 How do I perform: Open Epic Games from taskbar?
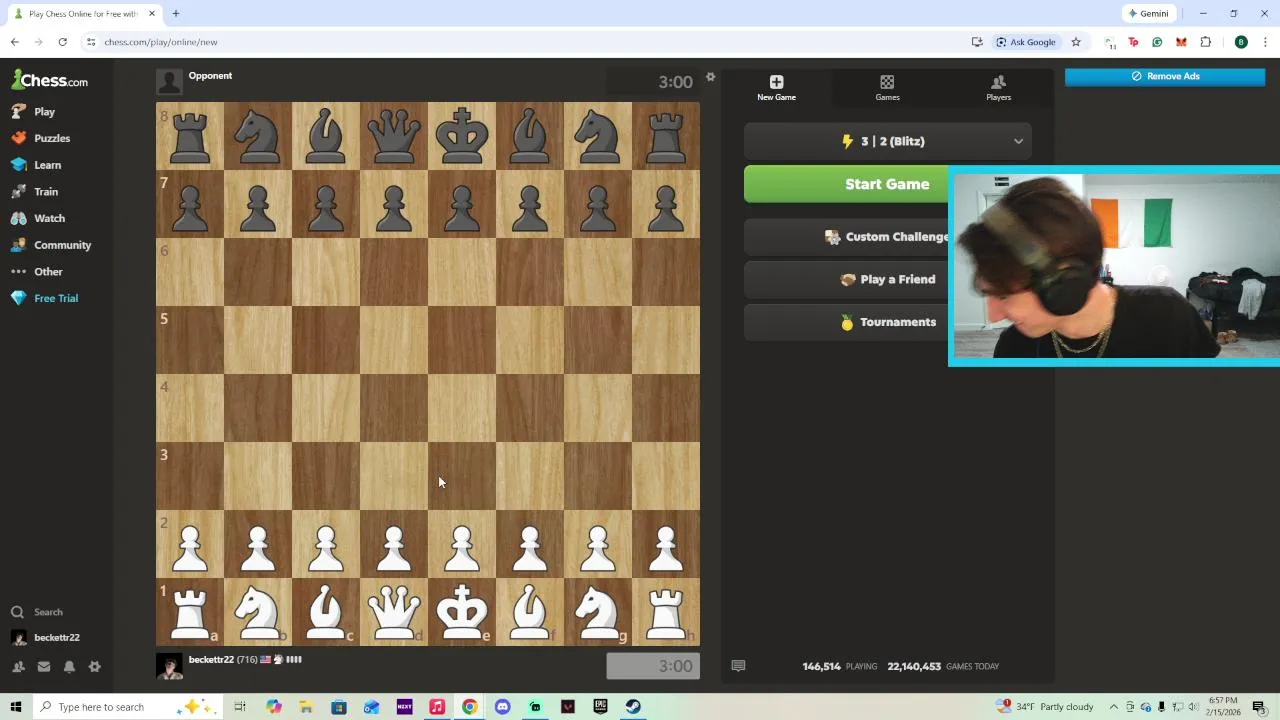pos(600,707)
